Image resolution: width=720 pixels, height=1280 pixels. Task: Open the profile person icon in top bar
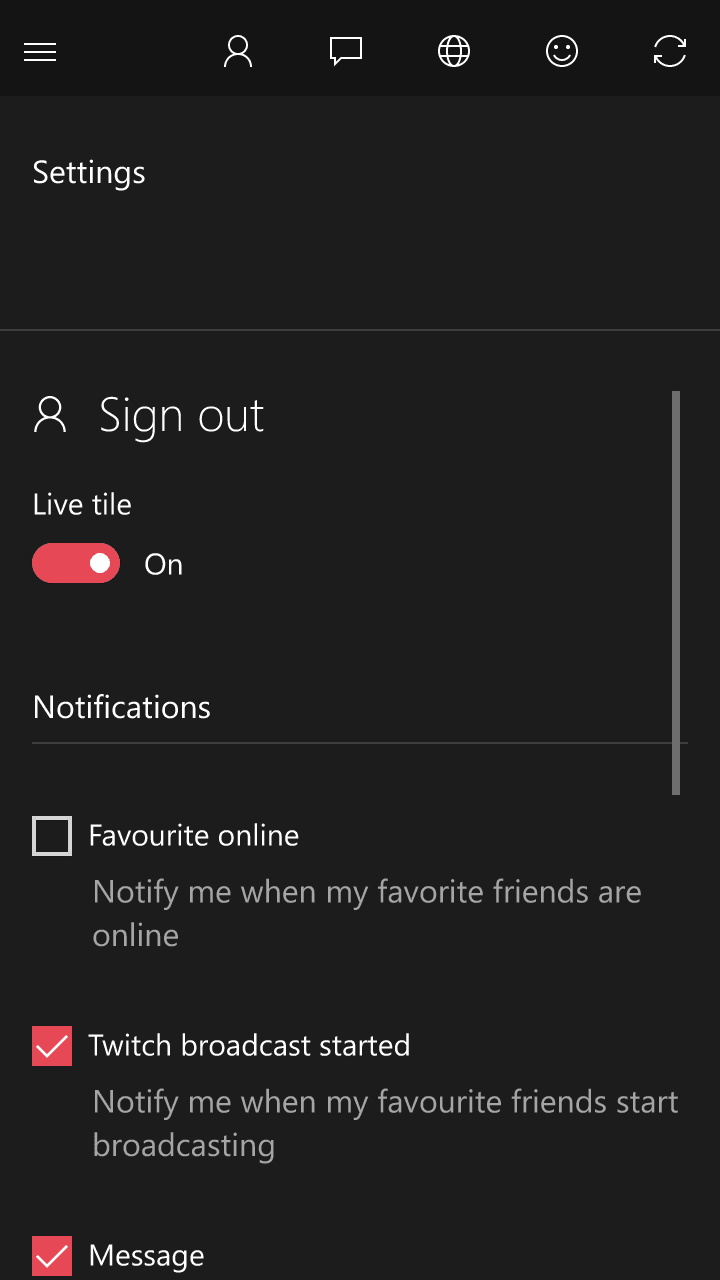point(238,51)
